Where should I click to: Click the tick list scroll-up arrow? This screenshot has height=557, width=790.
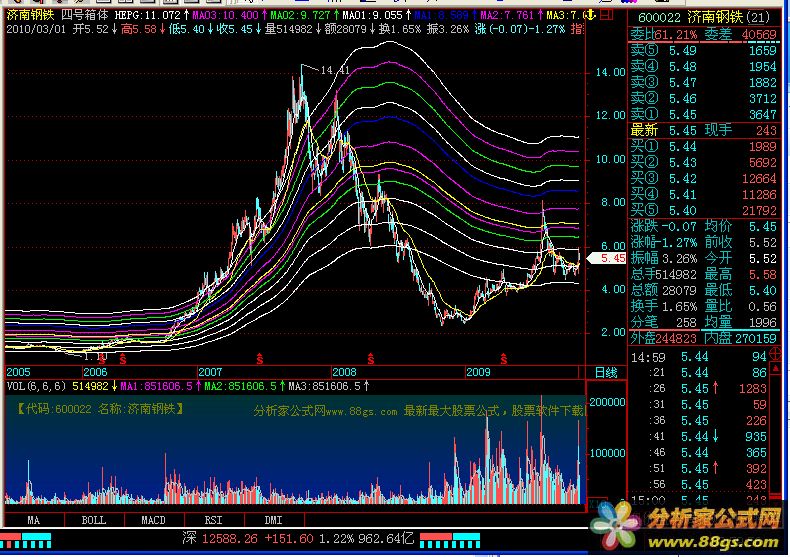776,369
